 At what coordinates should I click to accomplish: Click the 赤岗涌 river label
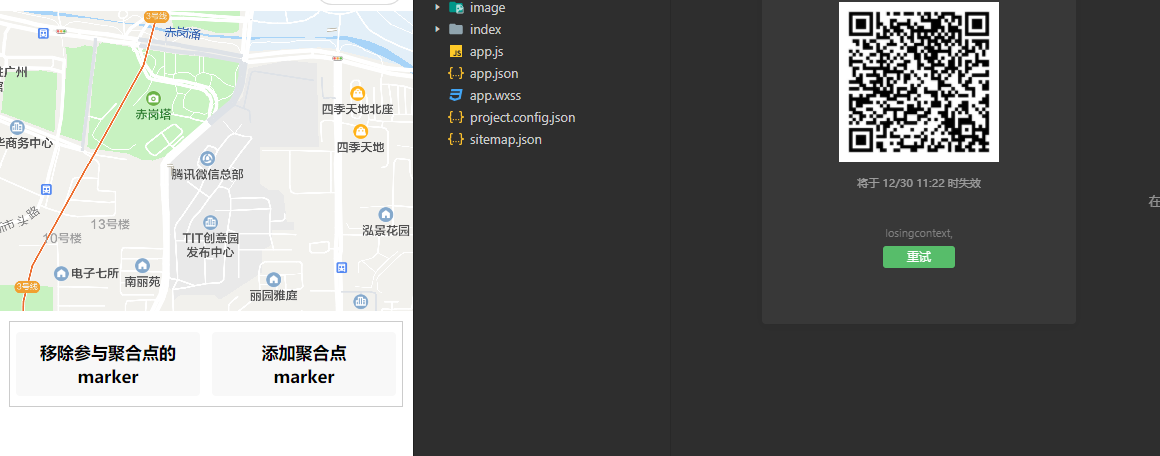tap(182, 32)
